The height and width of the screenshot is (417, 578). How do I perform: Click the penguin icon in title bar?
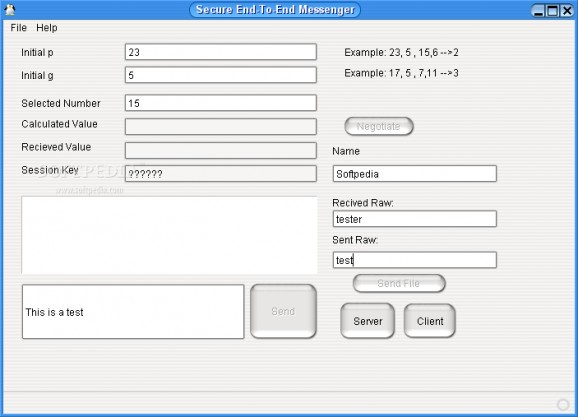10,10
